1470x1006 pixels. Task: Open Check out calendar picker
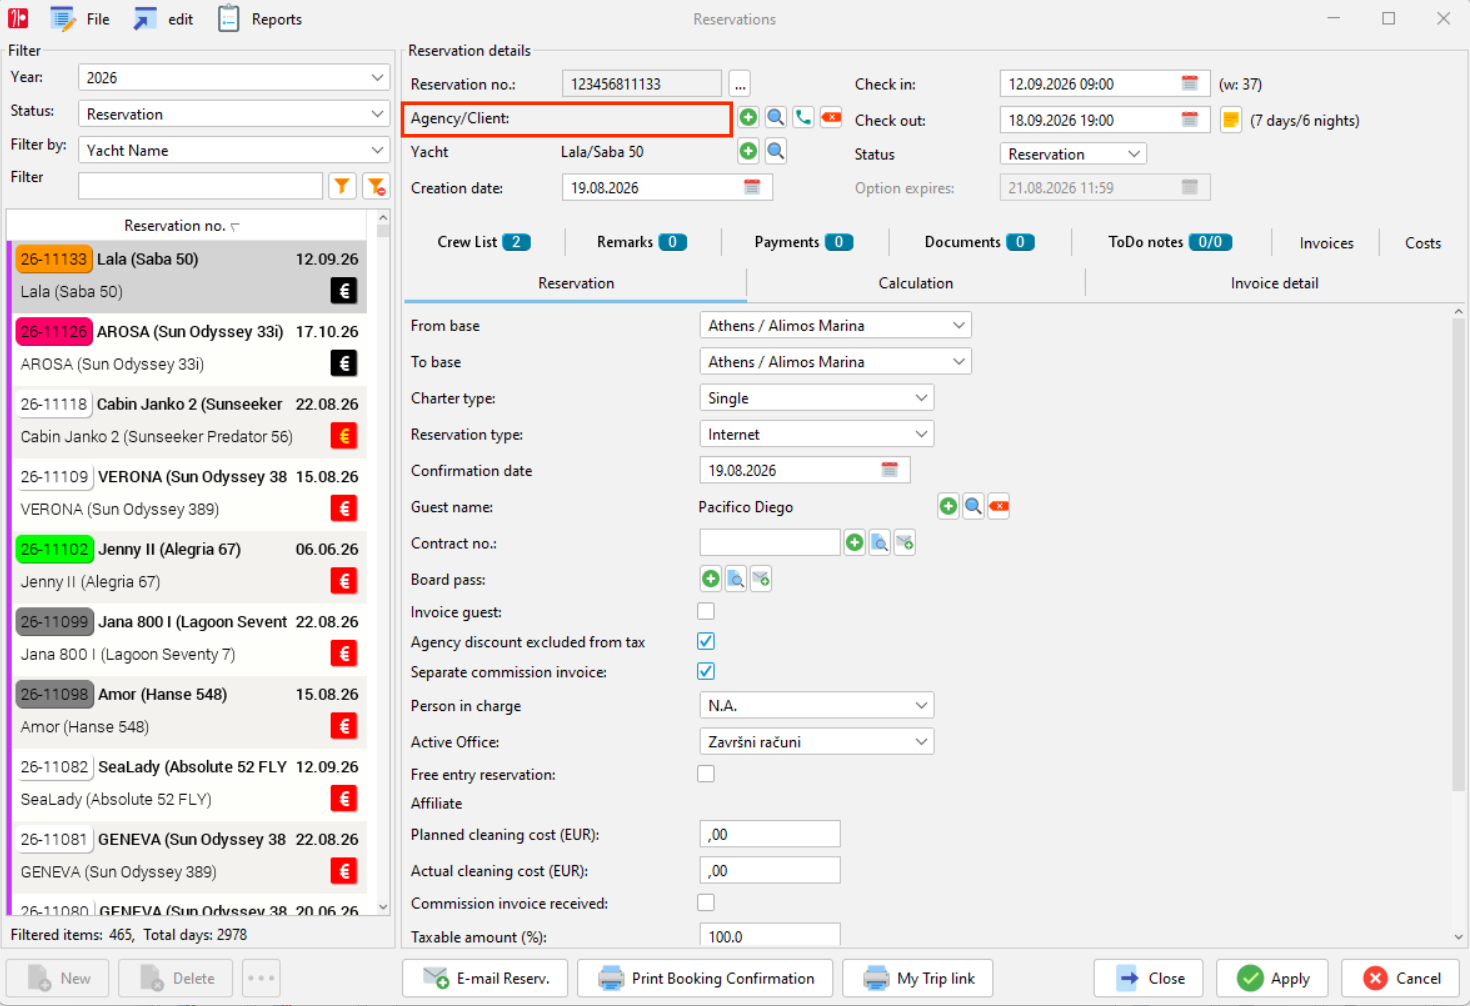coord(1190,120)
